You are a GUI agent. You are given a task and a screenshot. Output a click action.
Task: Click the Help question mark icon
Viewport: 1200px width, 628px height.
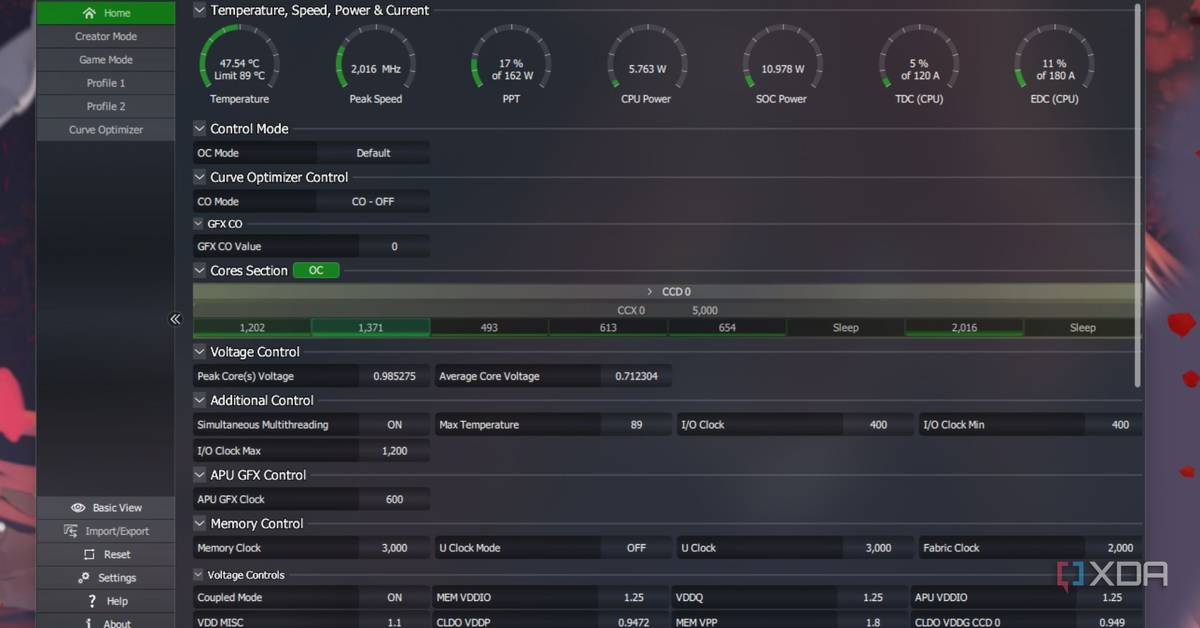92,601
